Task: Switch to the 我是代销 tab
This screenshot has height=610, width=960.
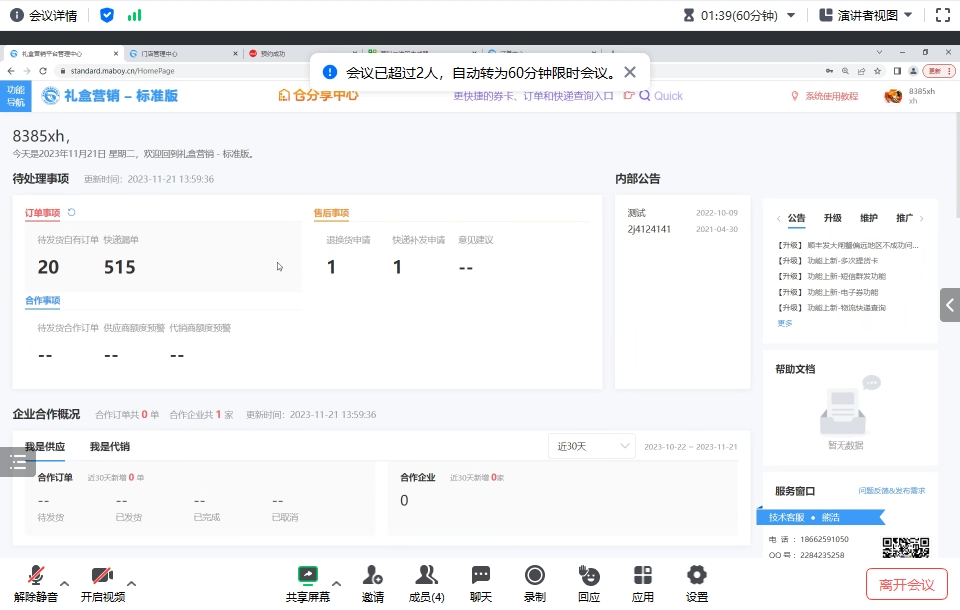Action: click(109, 447)
